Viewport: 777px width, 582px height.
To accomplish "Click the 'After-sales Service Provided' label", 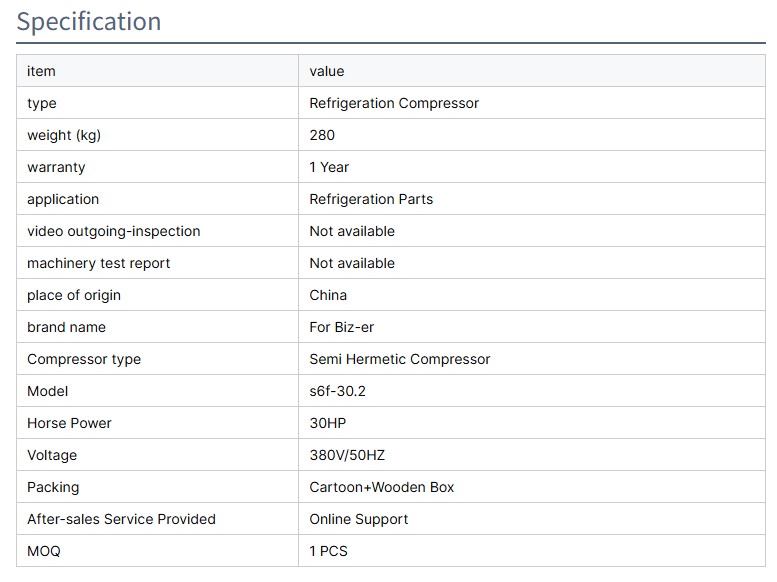I will coord(121,519).
